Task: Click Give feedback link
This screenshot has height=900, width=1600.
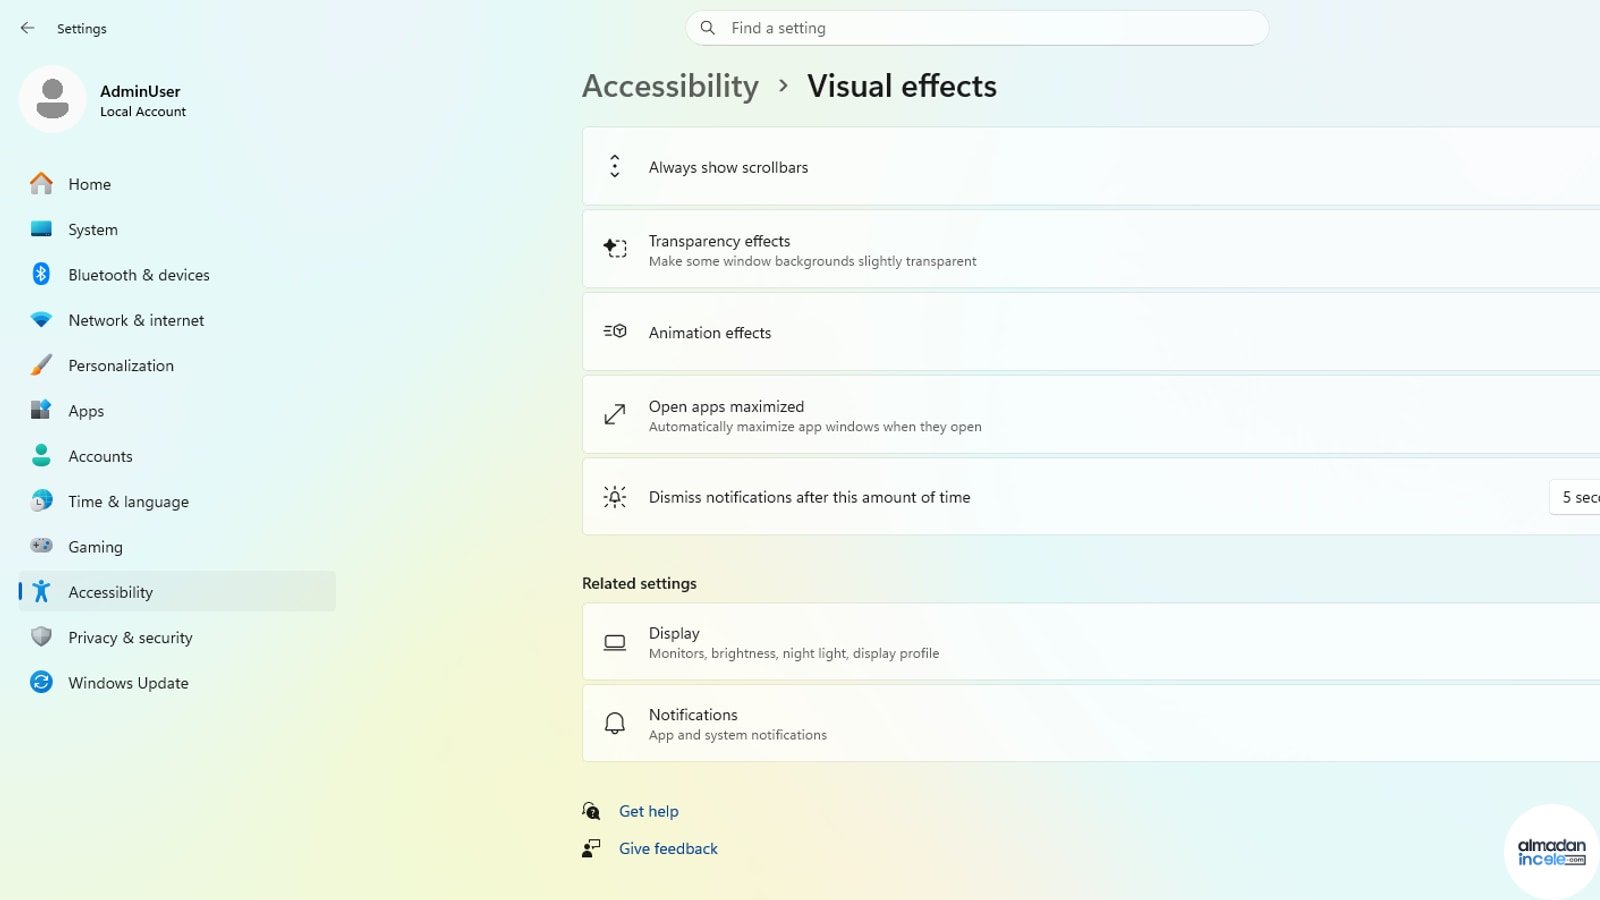Action: 668,848
